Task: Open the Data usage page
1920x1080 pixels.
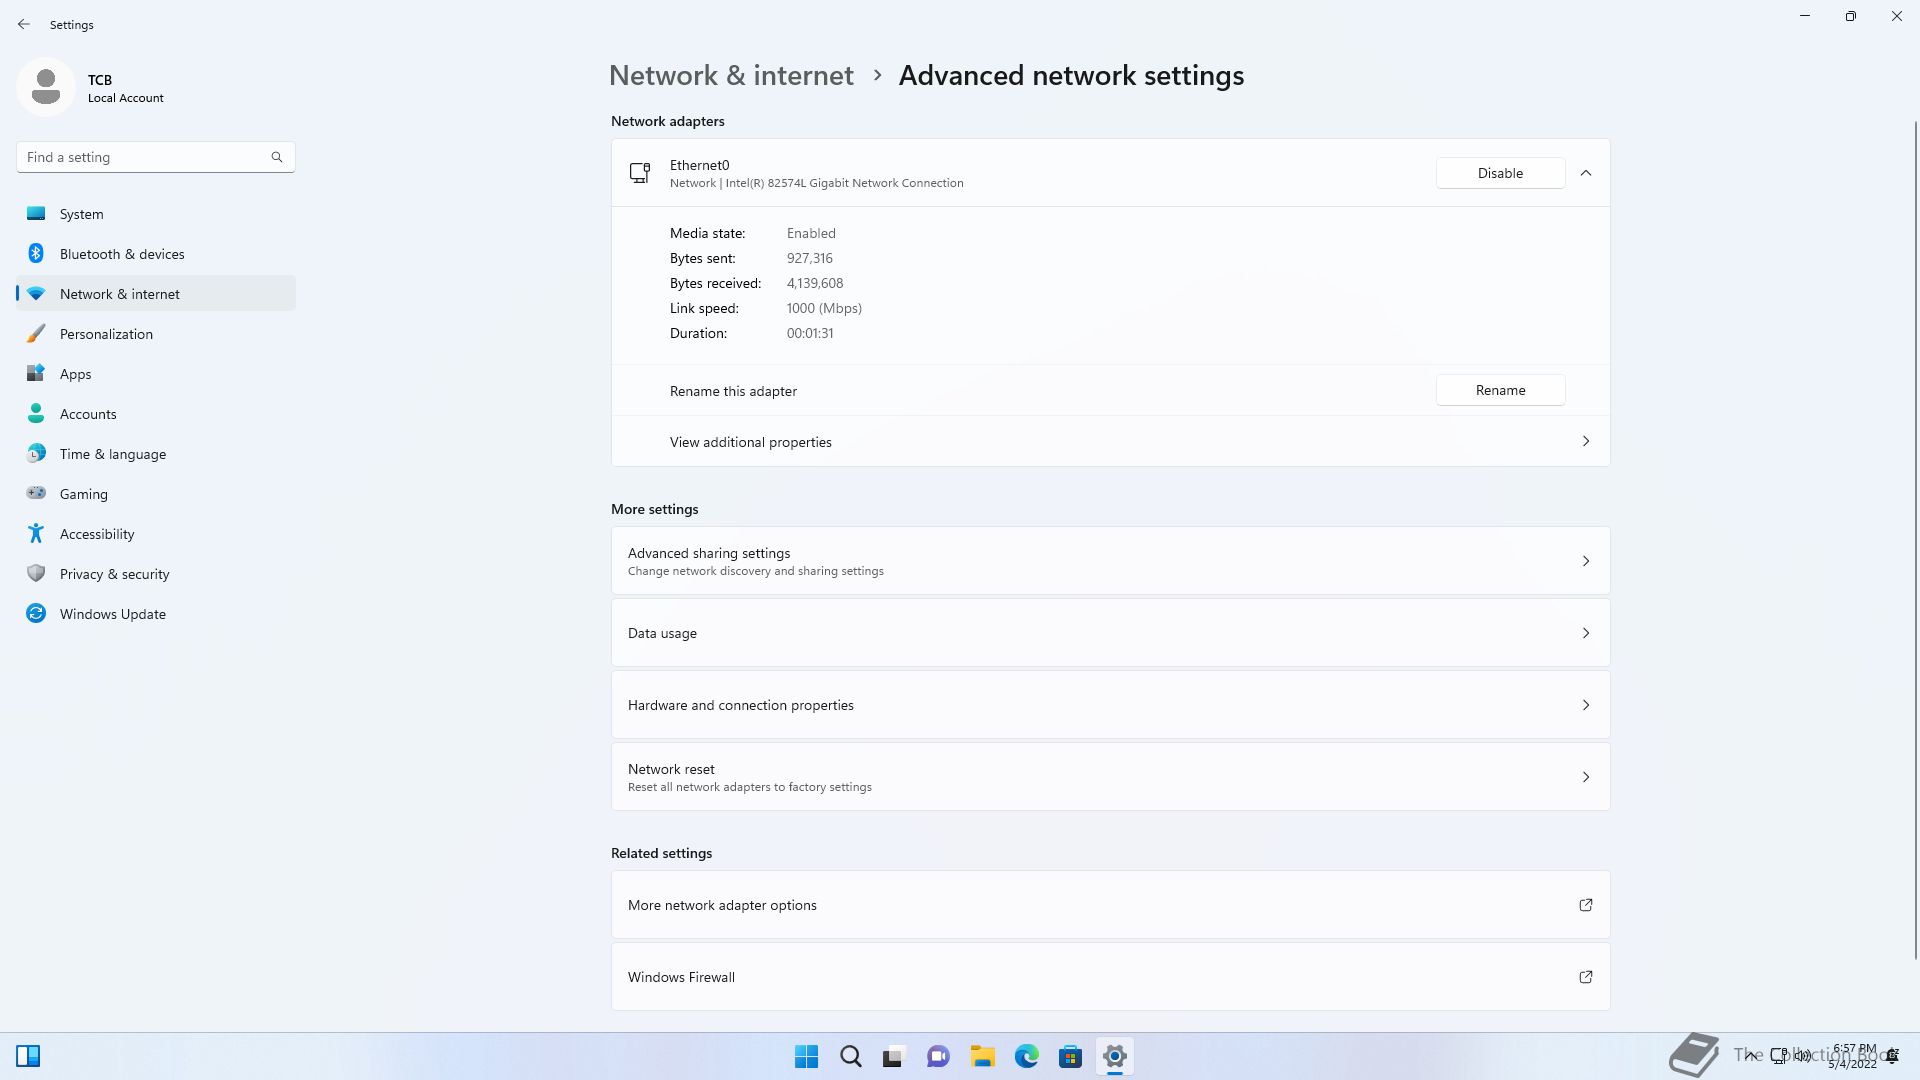Action: click(1110, 633)
